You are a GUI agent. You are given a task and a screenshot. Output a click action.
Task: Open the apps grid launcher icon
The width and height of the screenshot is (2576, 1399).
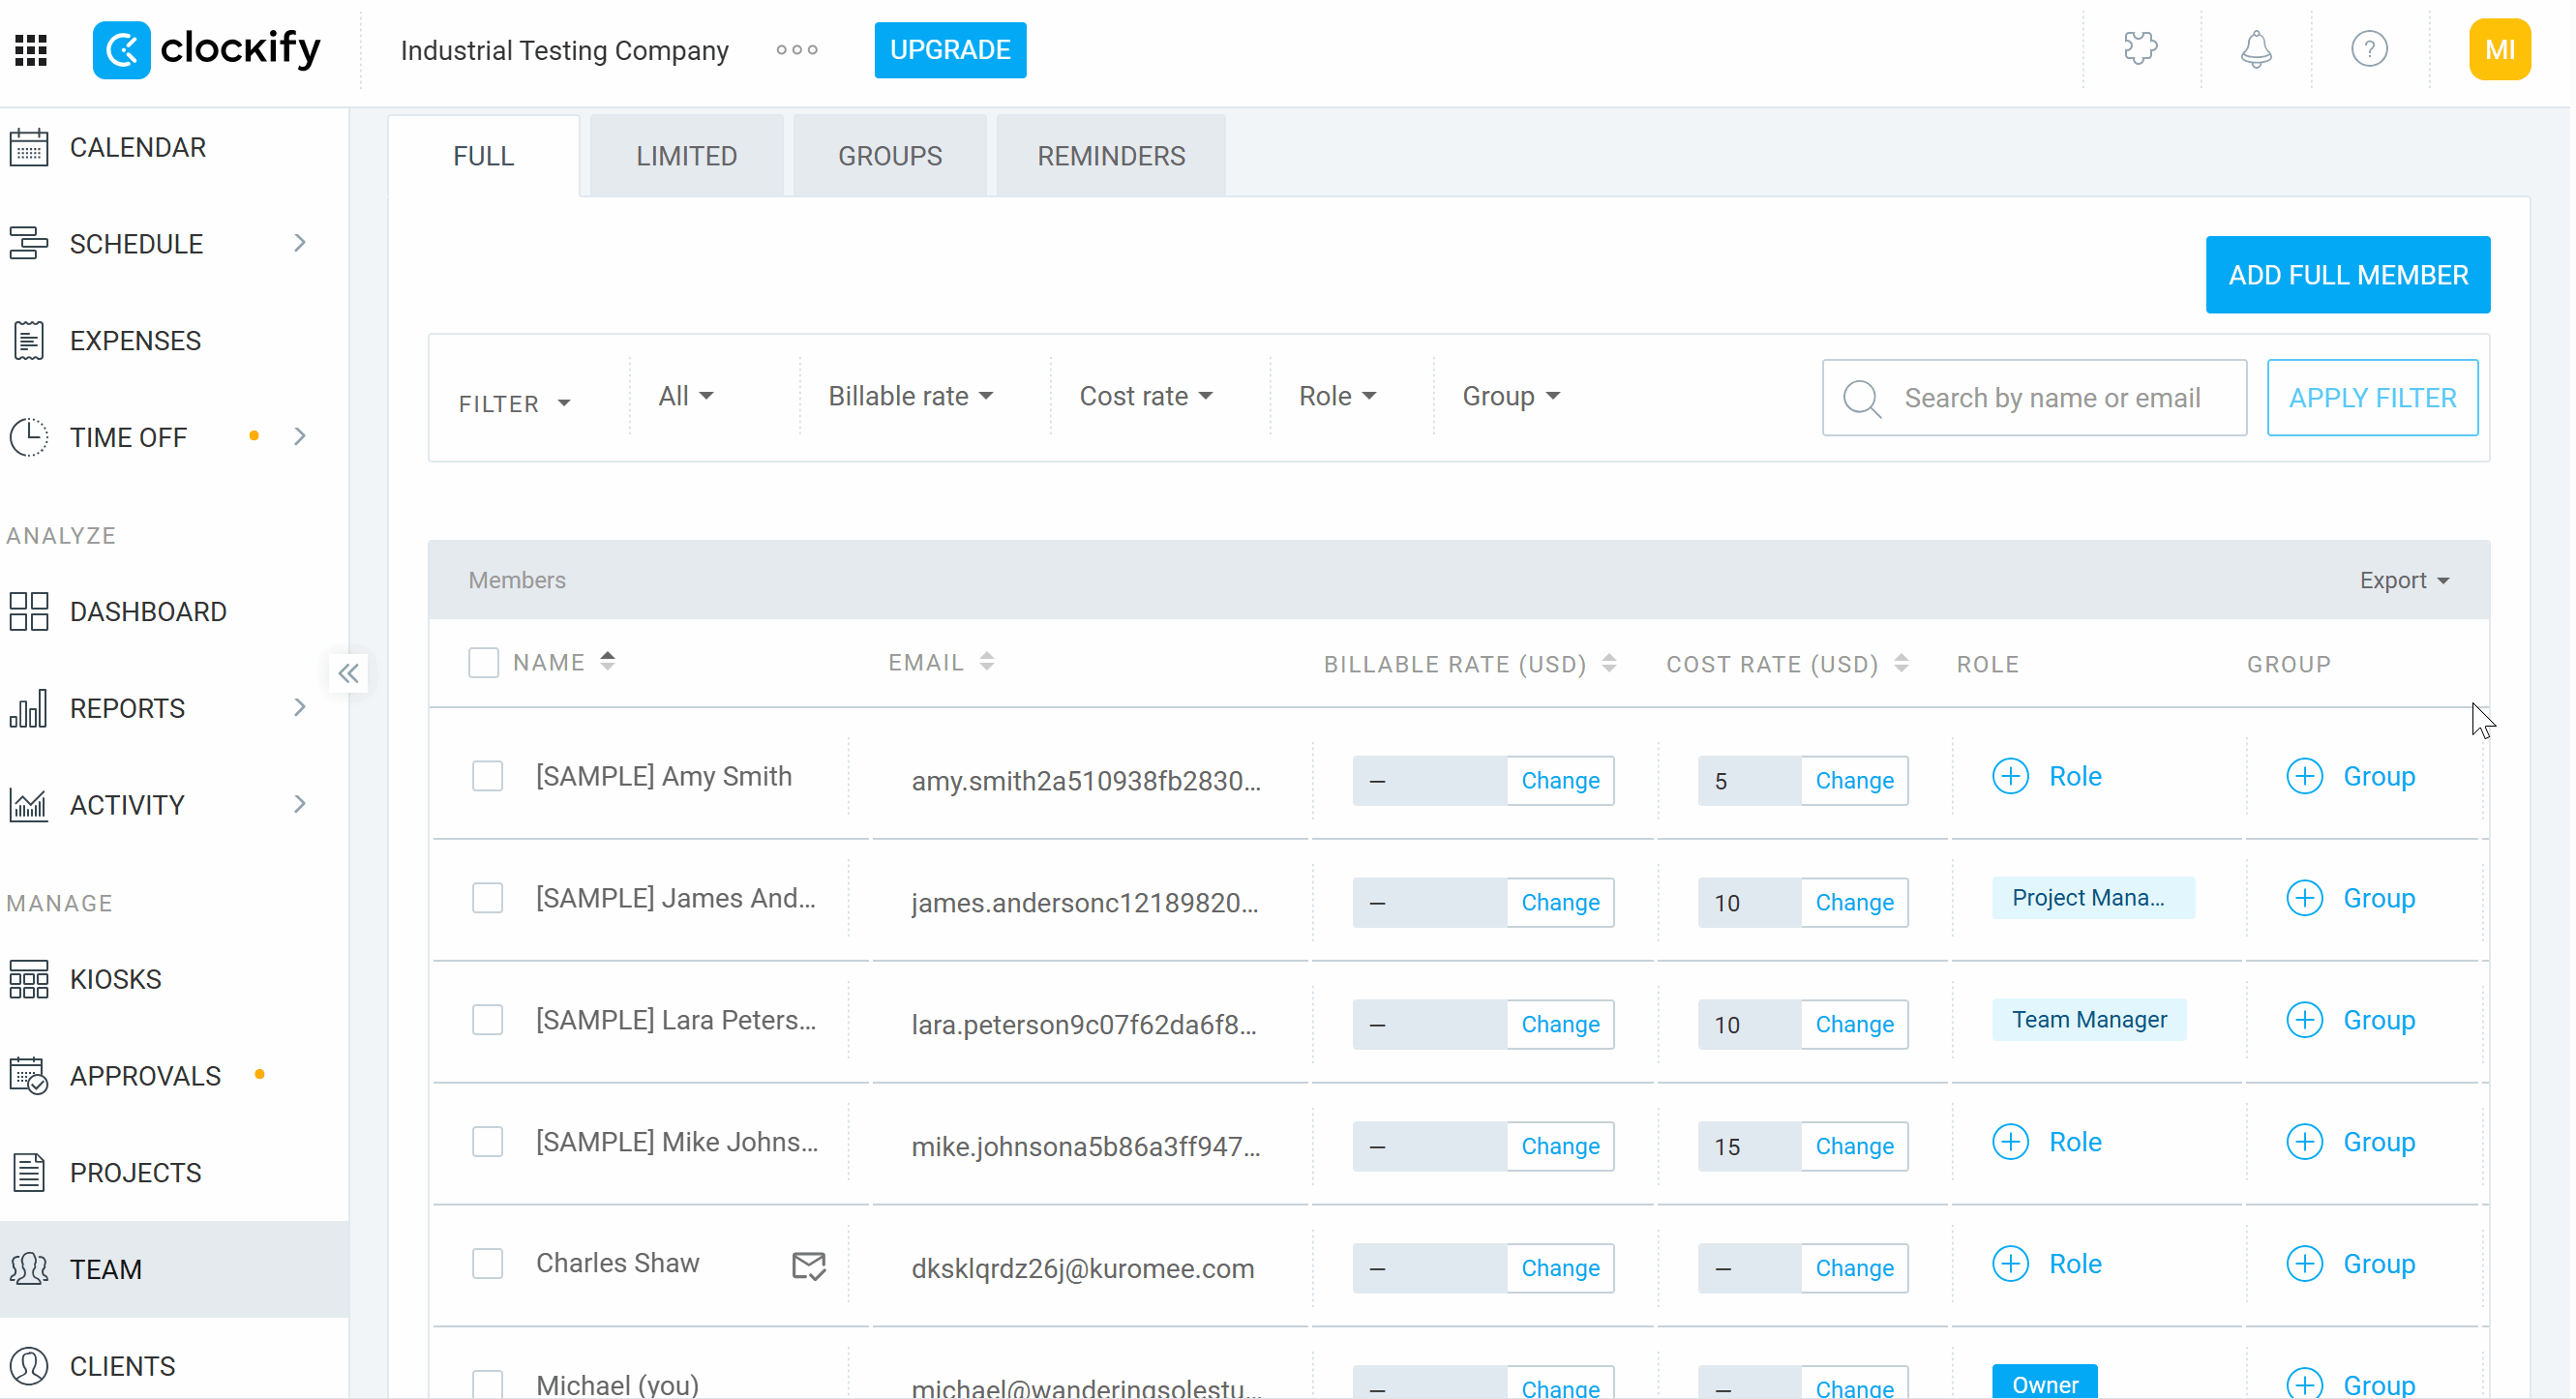click(31, 50)
